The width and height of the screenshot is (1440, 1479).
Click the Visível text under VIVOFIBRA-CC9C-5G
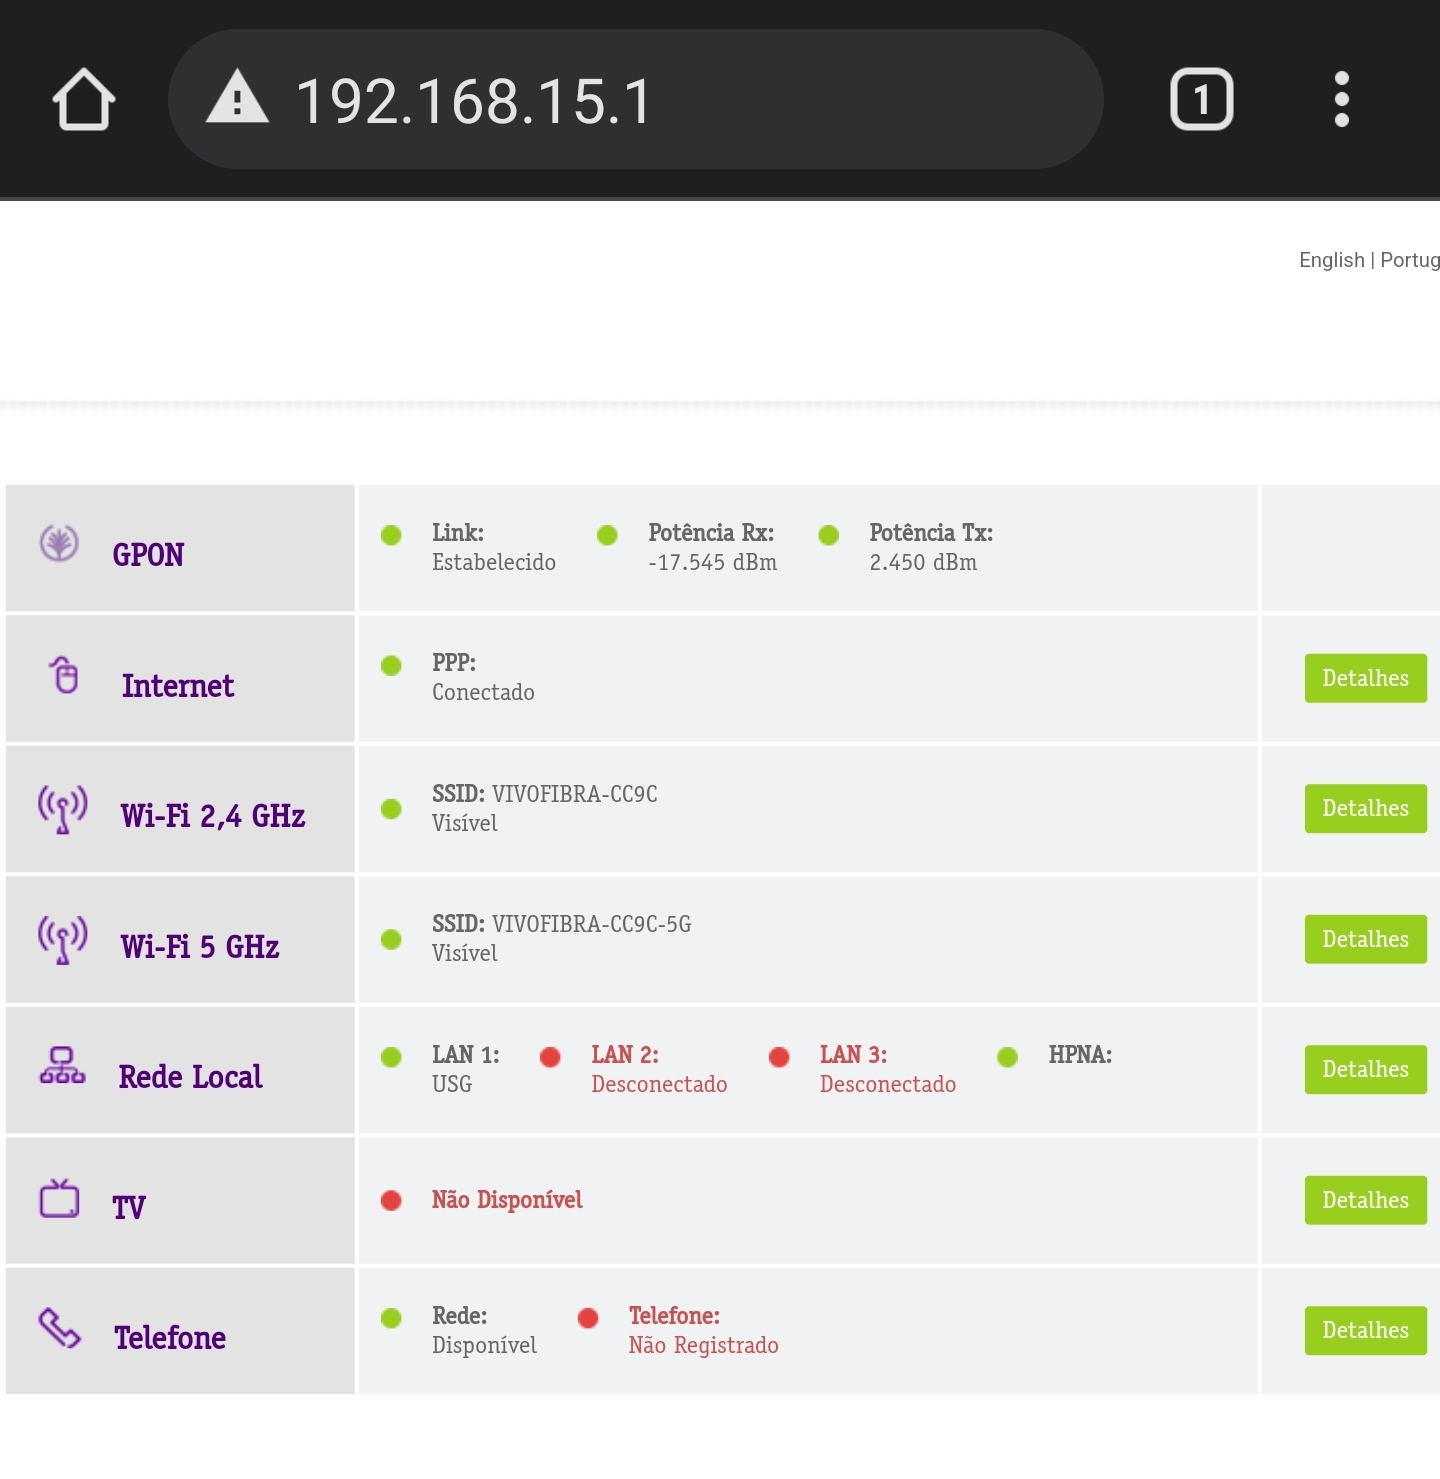click(465, 954)
